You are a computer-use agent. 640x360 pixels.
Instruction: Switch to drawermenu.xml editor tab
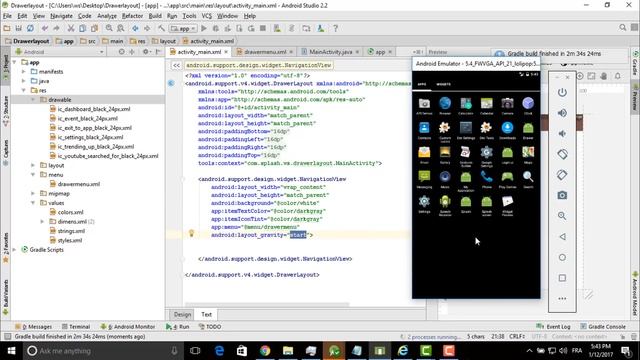[x=265, y=52]
